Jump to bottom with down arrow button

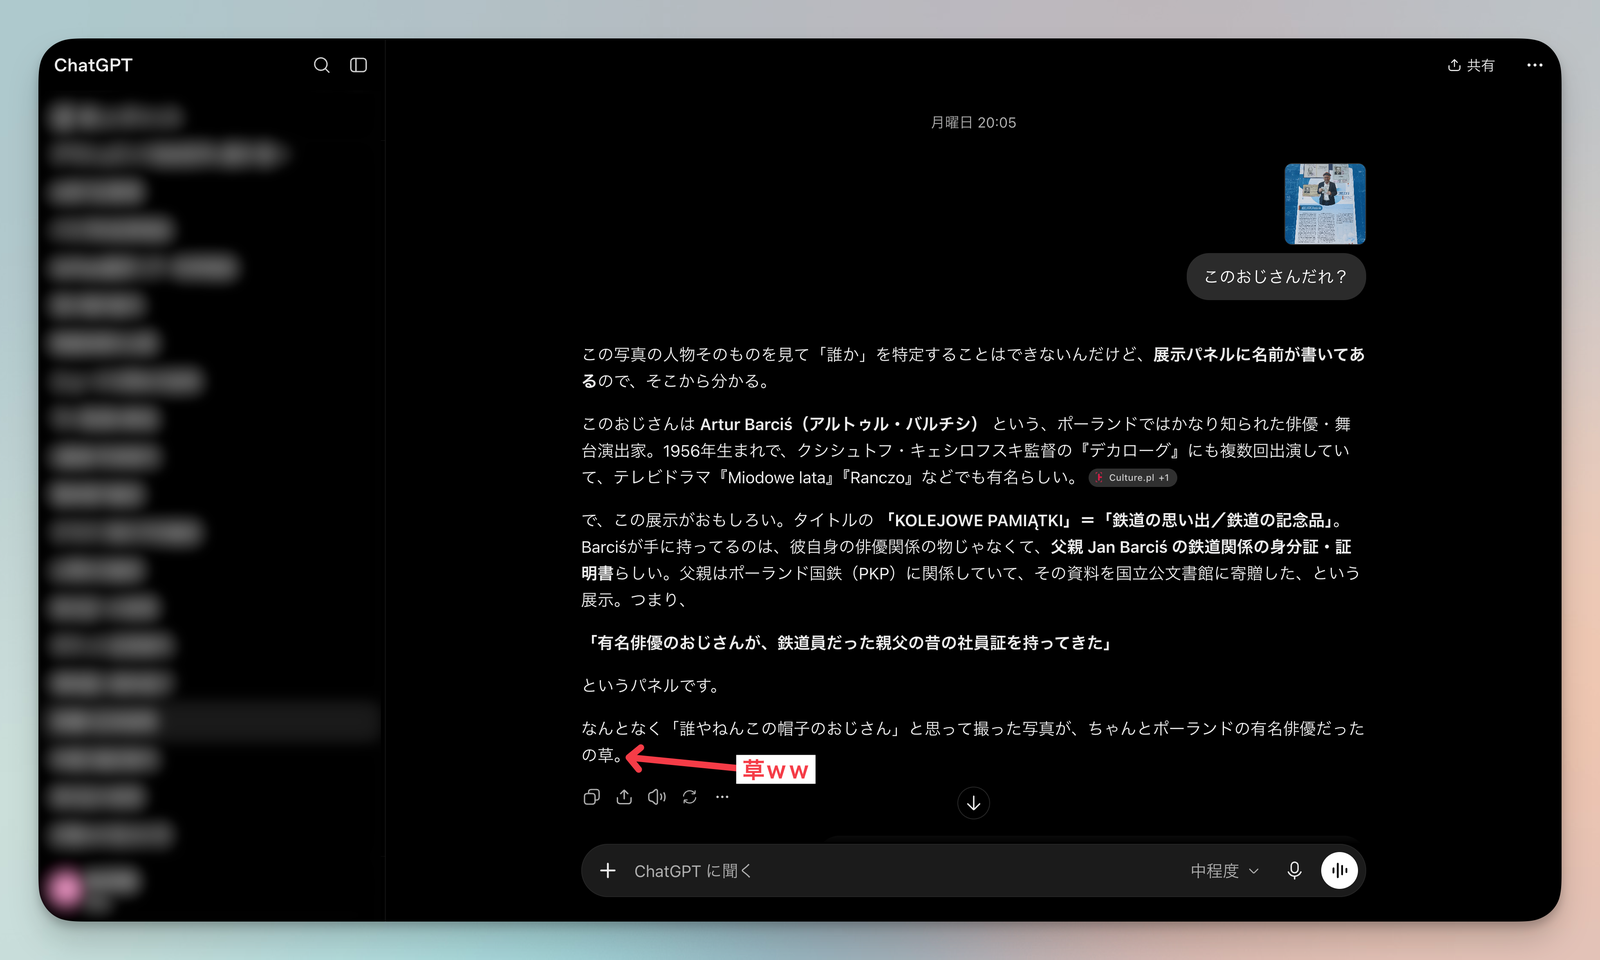click(x=973, y=803)
